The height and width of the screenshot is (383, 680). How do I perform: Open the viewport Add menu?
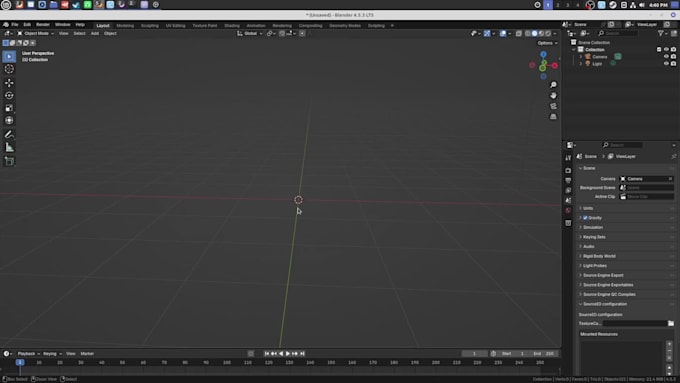(x=95, y=33)
